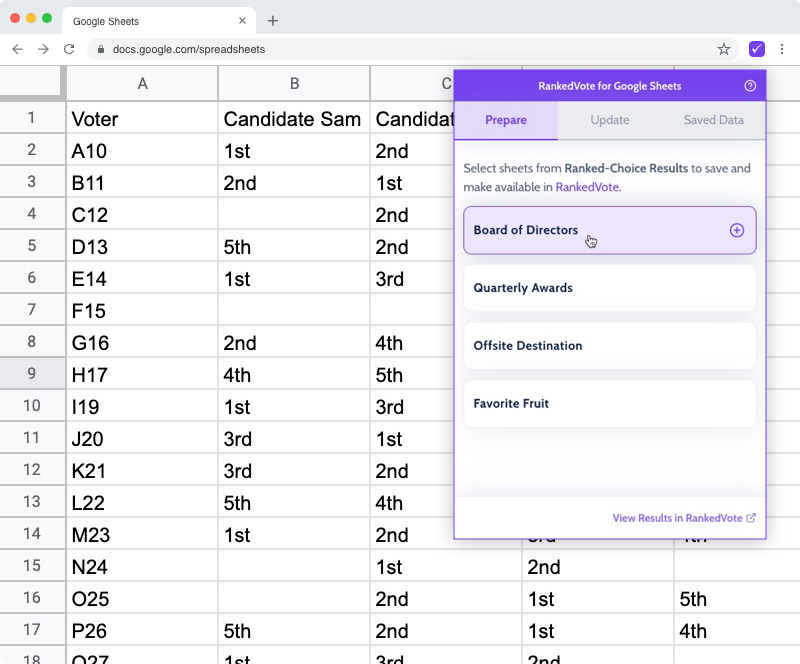The width and height of the screenshot is (800, 664).
Task: Bookmark the page via the star icon
Action: point(723,49)
